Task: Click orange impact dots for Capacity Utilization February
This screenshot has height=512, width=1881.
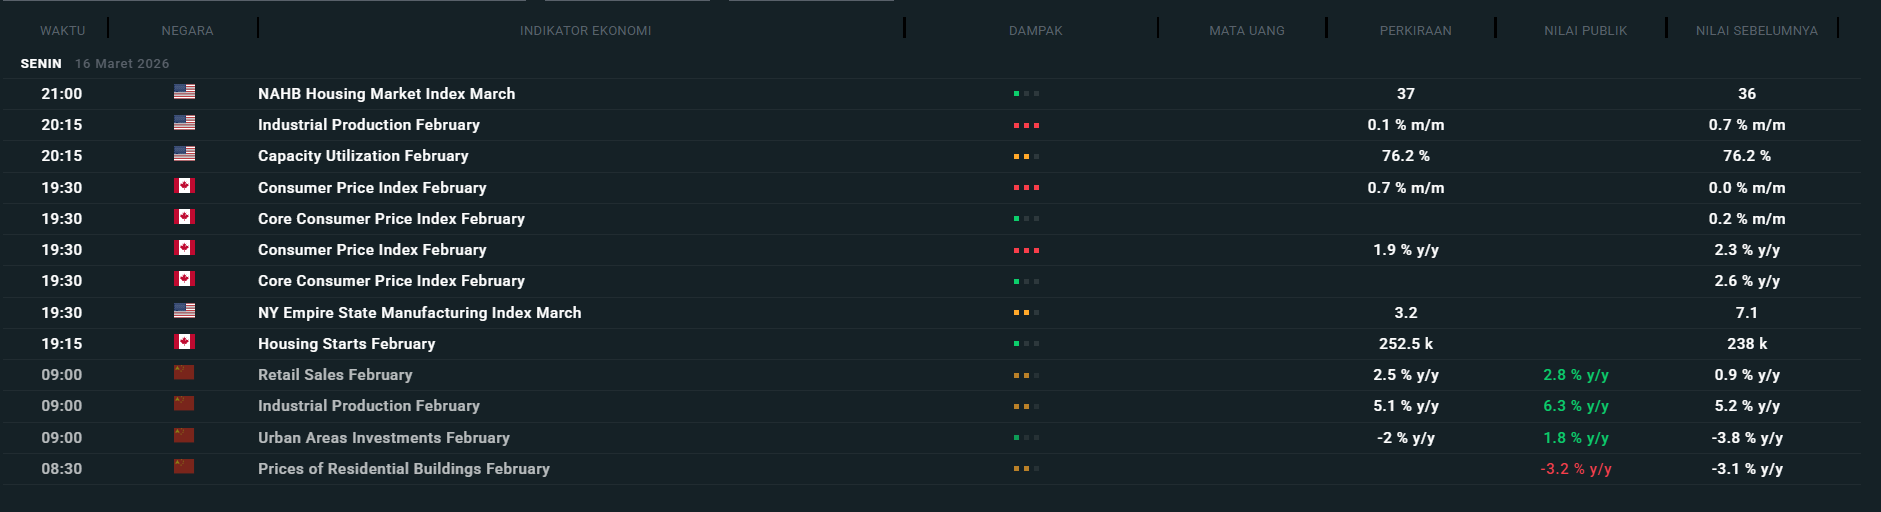Action: tap(1026, 156)
